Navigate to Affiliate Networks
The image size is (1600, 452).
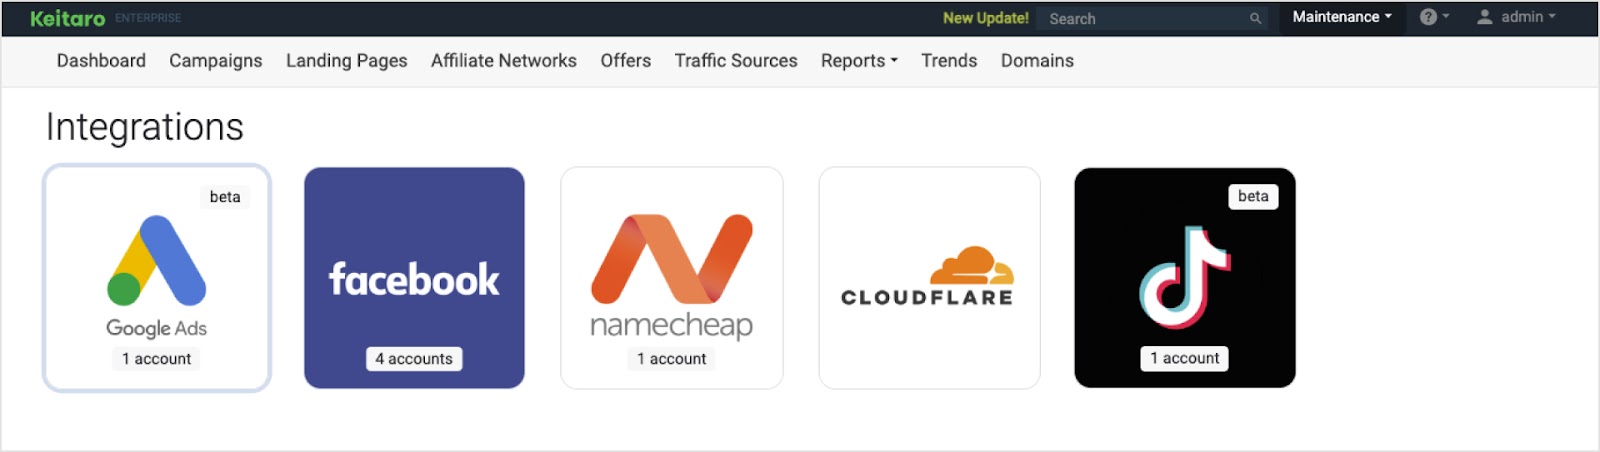pyautogui.click(x=504, y=61)
